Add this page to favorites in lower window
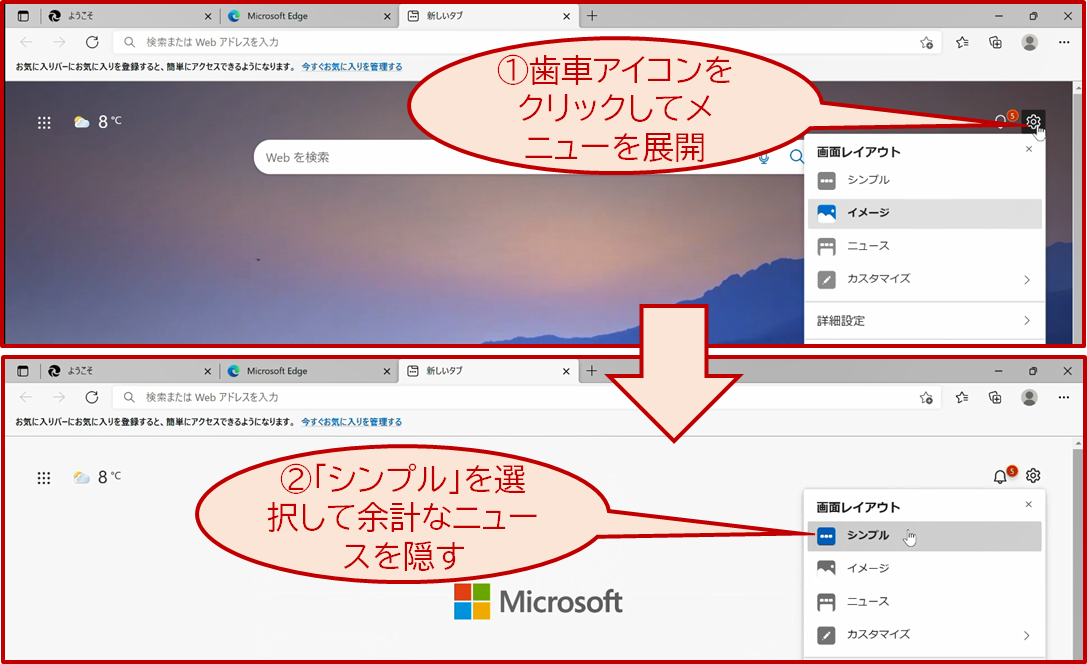Image resolution: width=1087 pixels, height=664 pixels. click(x=926, y=398)
